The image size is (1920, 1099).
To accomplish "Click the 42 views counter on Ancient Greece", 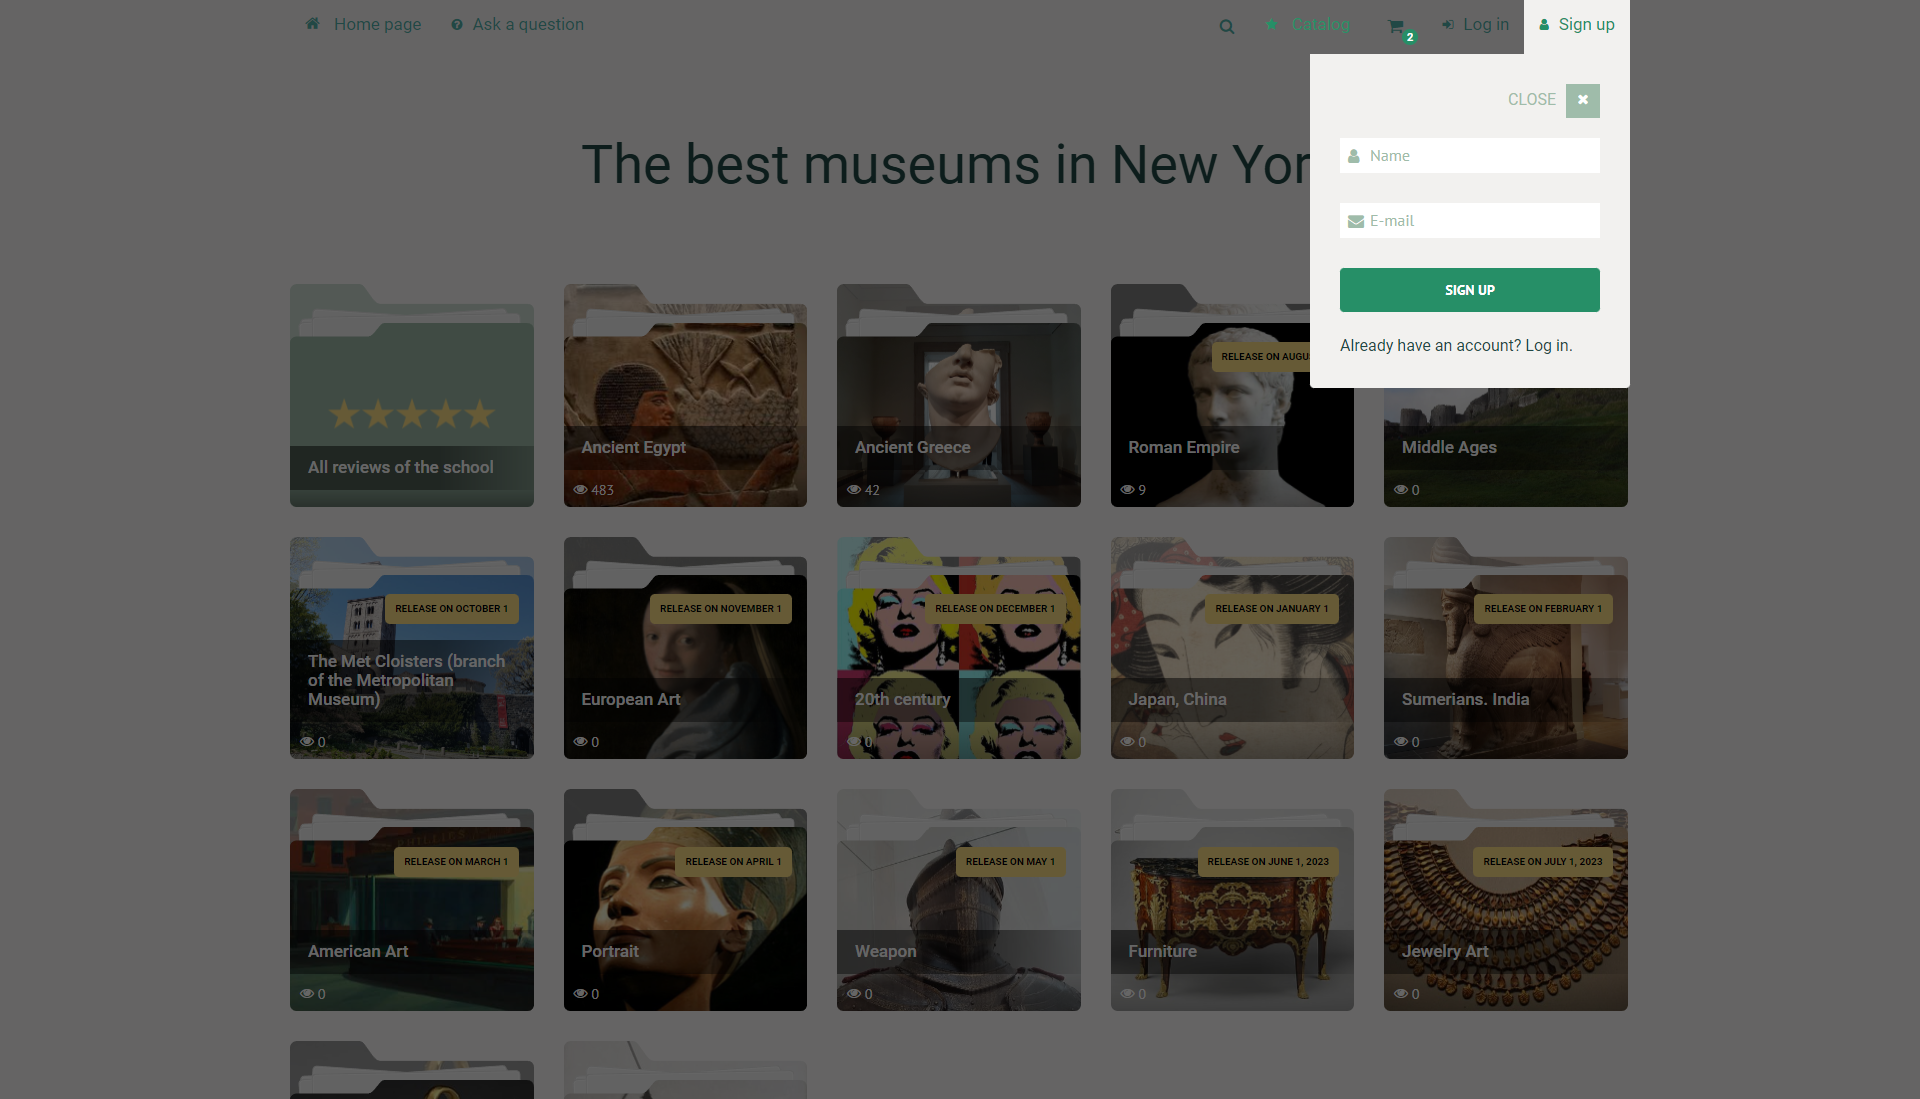I will click(x=863, y=490).
